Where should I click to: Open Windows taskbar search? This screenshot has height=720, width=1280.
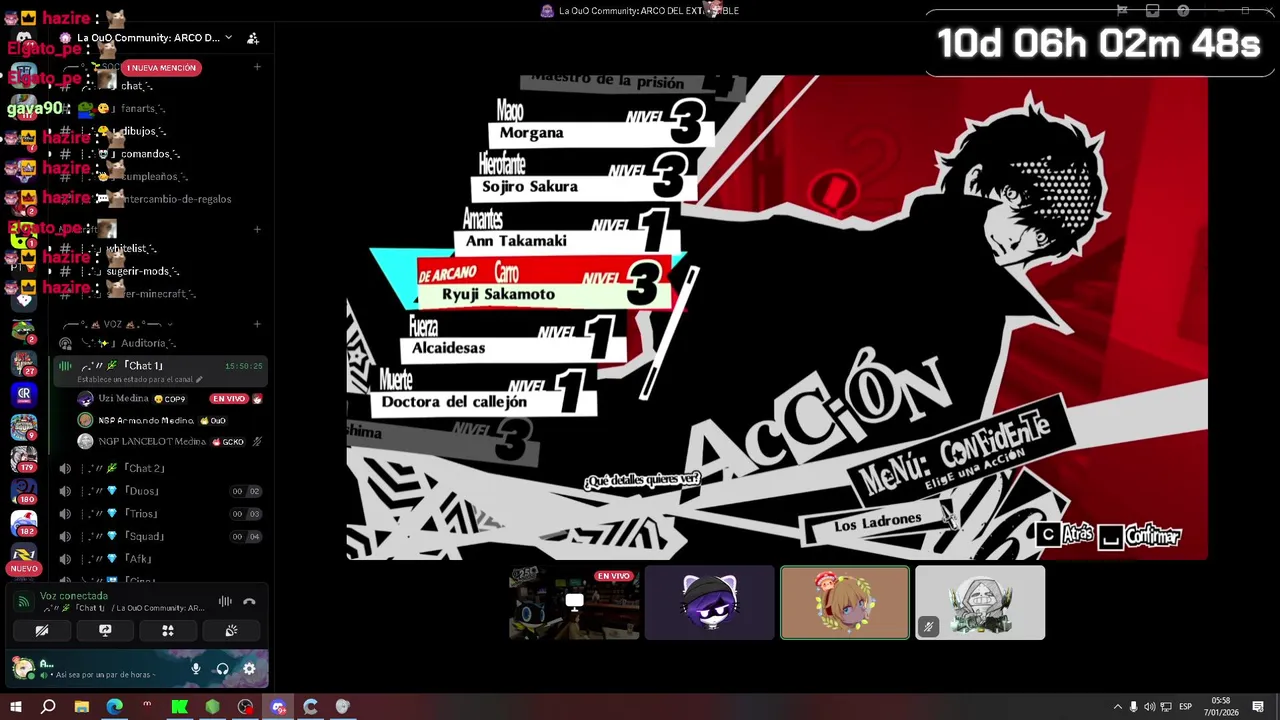tap(48, 707)
